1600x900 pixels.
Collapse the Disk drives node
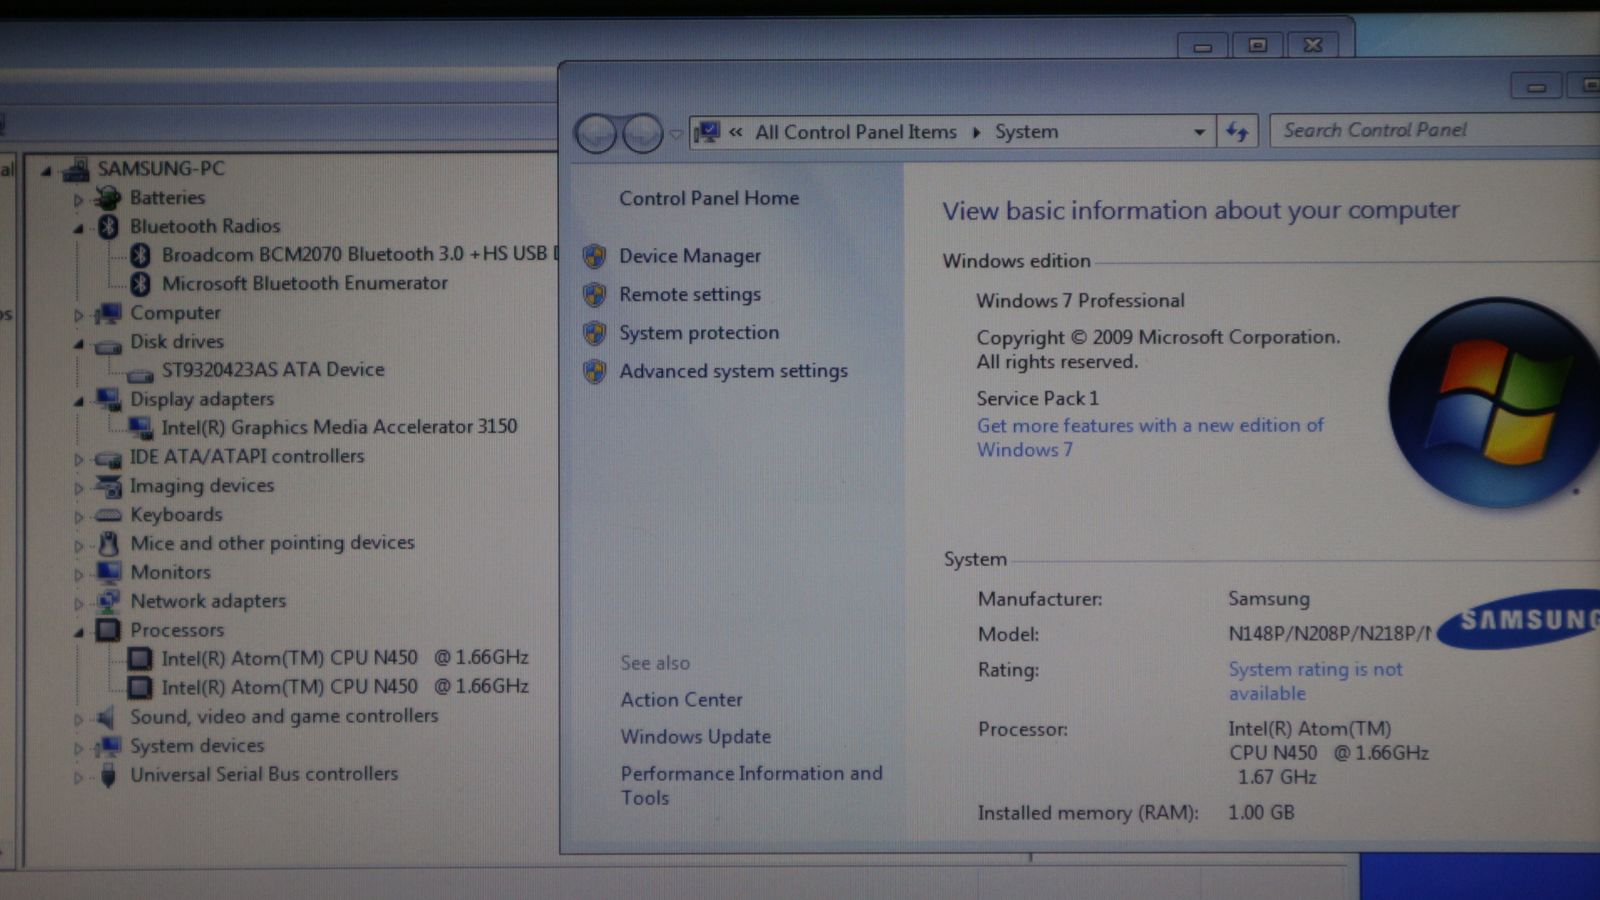pos(78,344)
